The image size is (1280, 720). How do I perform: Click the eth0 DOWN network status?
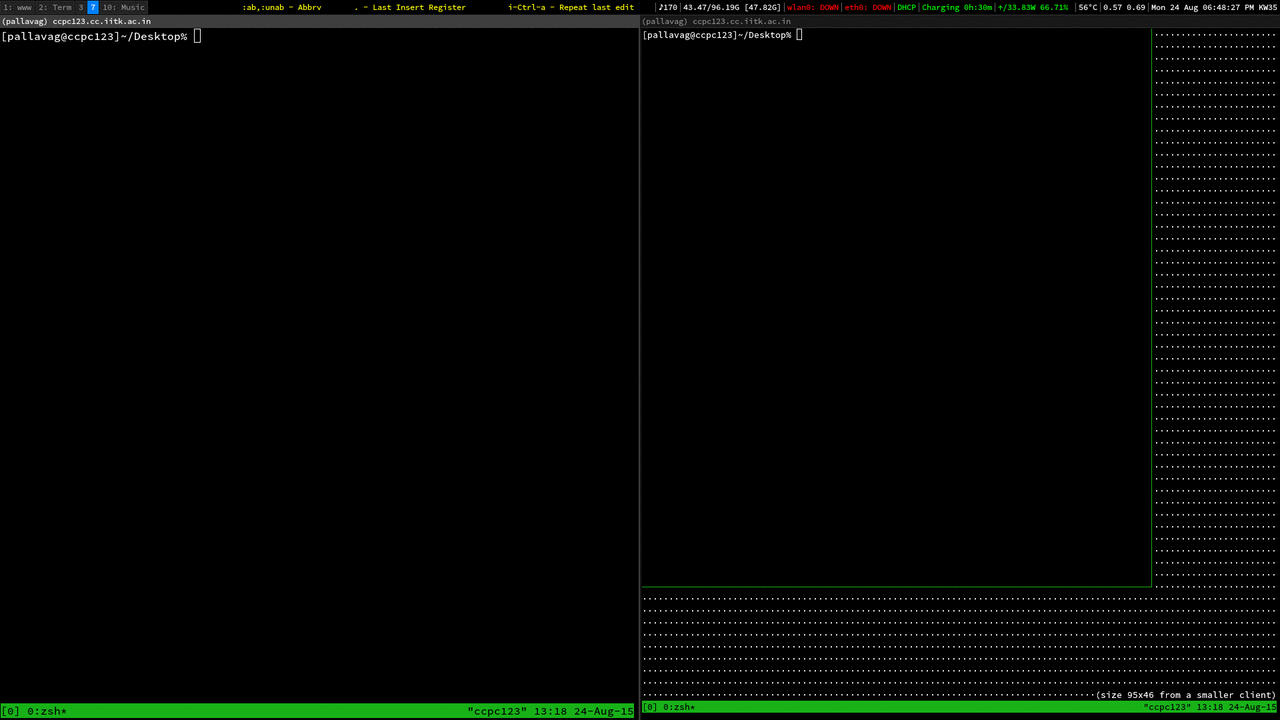(x=868, y=7)
